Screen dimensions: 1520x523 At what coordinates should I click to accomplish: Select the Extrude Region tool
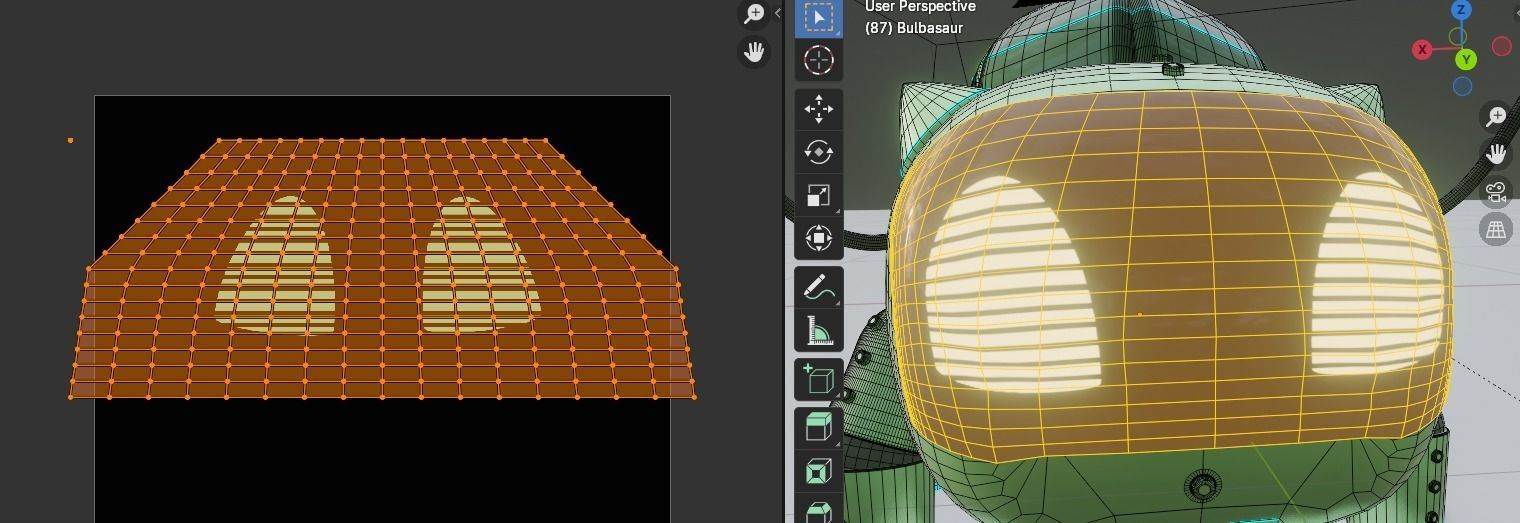tap(818, 427)
